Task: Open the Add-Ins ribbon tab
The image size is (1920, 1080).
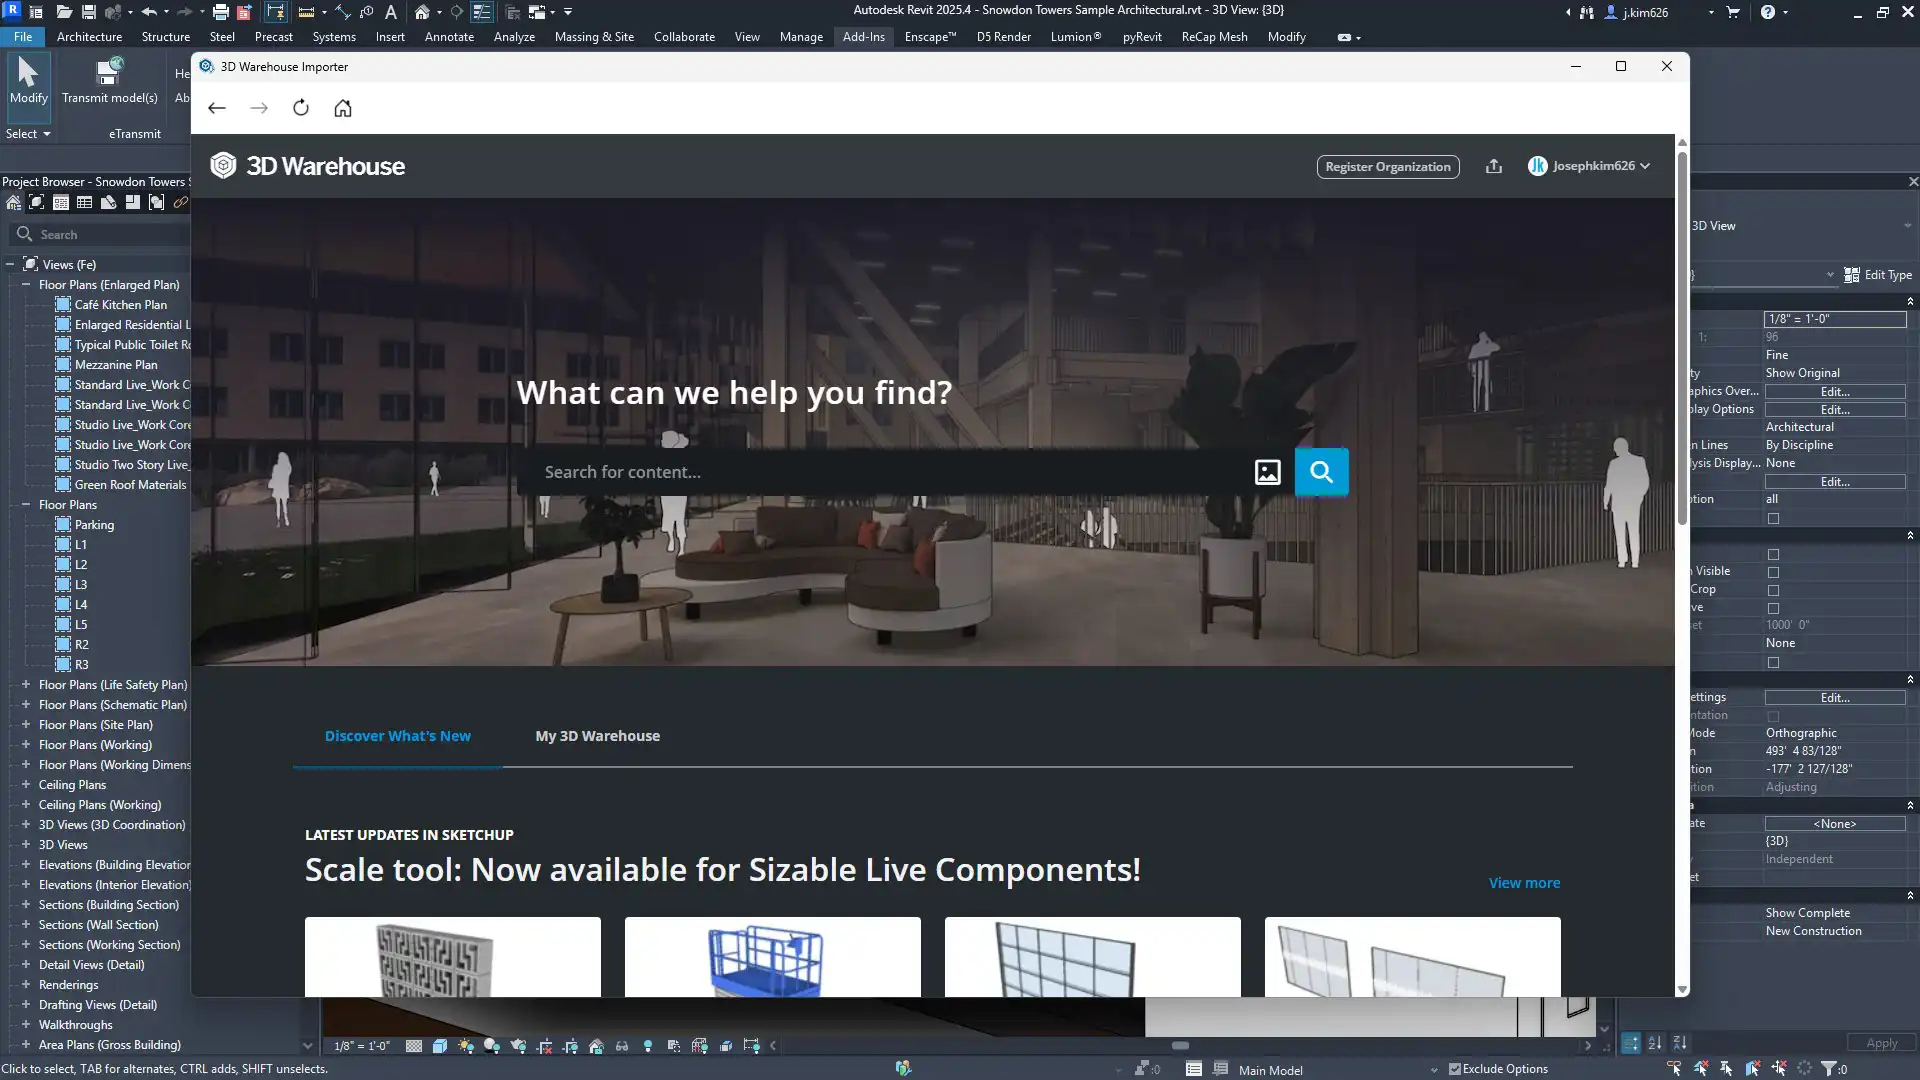Action: coord(863,37)
